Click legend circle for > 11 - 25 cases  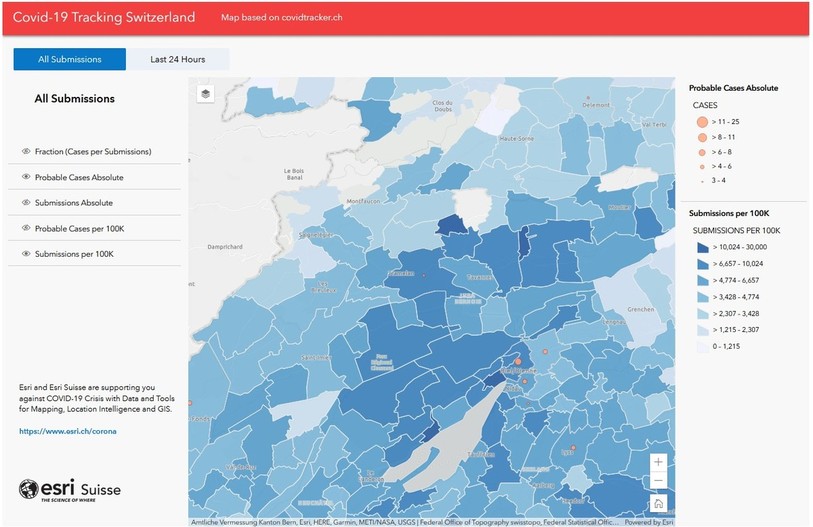click(702, 122)
